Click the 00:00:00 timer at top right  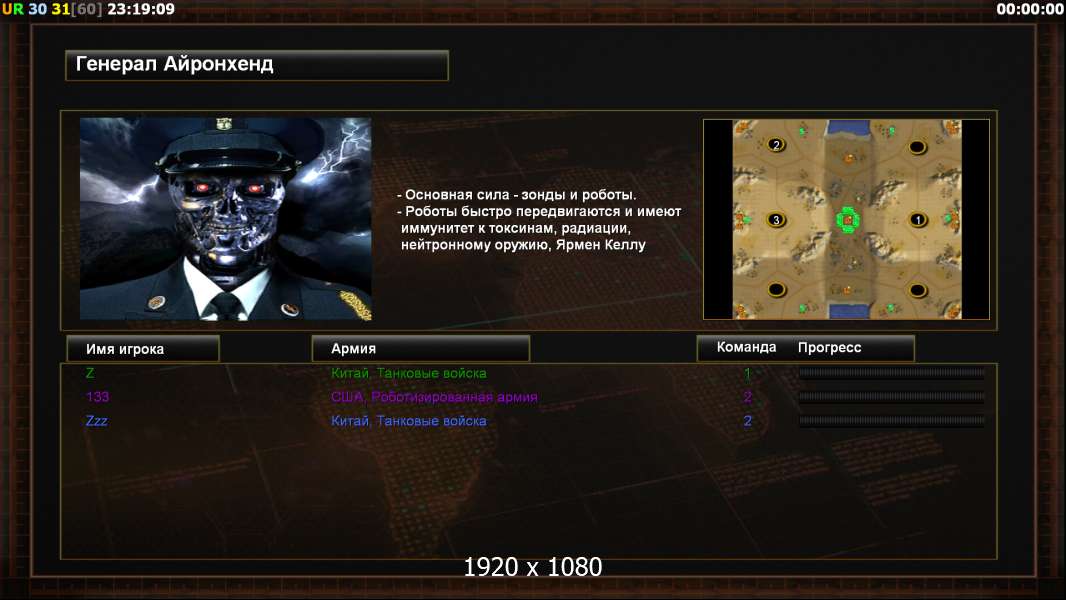(1030, 9)
